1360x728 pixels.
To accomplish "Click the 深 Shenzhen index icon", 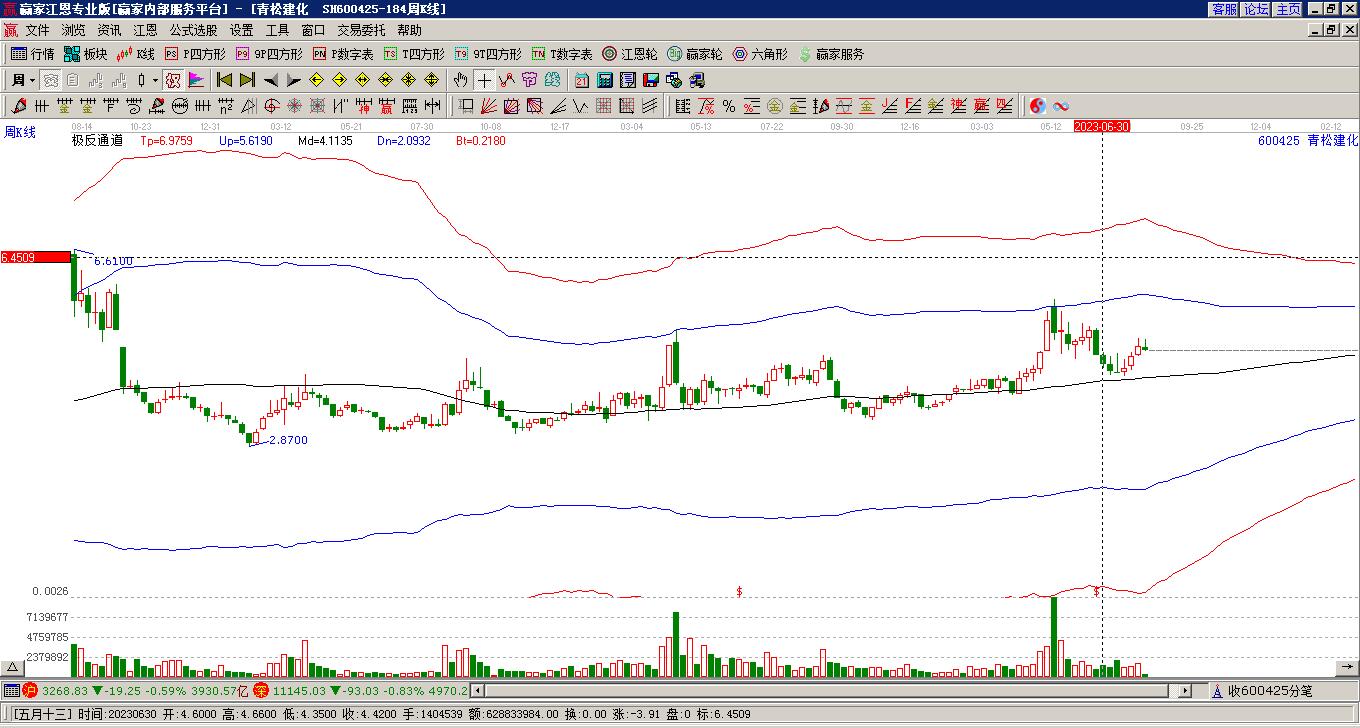I will tap(260, 690).
